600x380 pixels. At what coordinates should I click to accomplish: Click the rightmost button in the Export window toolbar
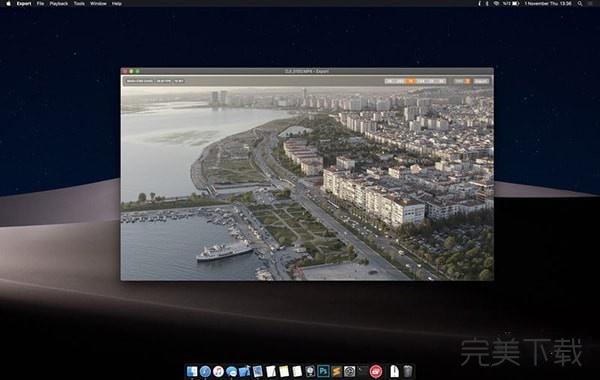[481, 81]
